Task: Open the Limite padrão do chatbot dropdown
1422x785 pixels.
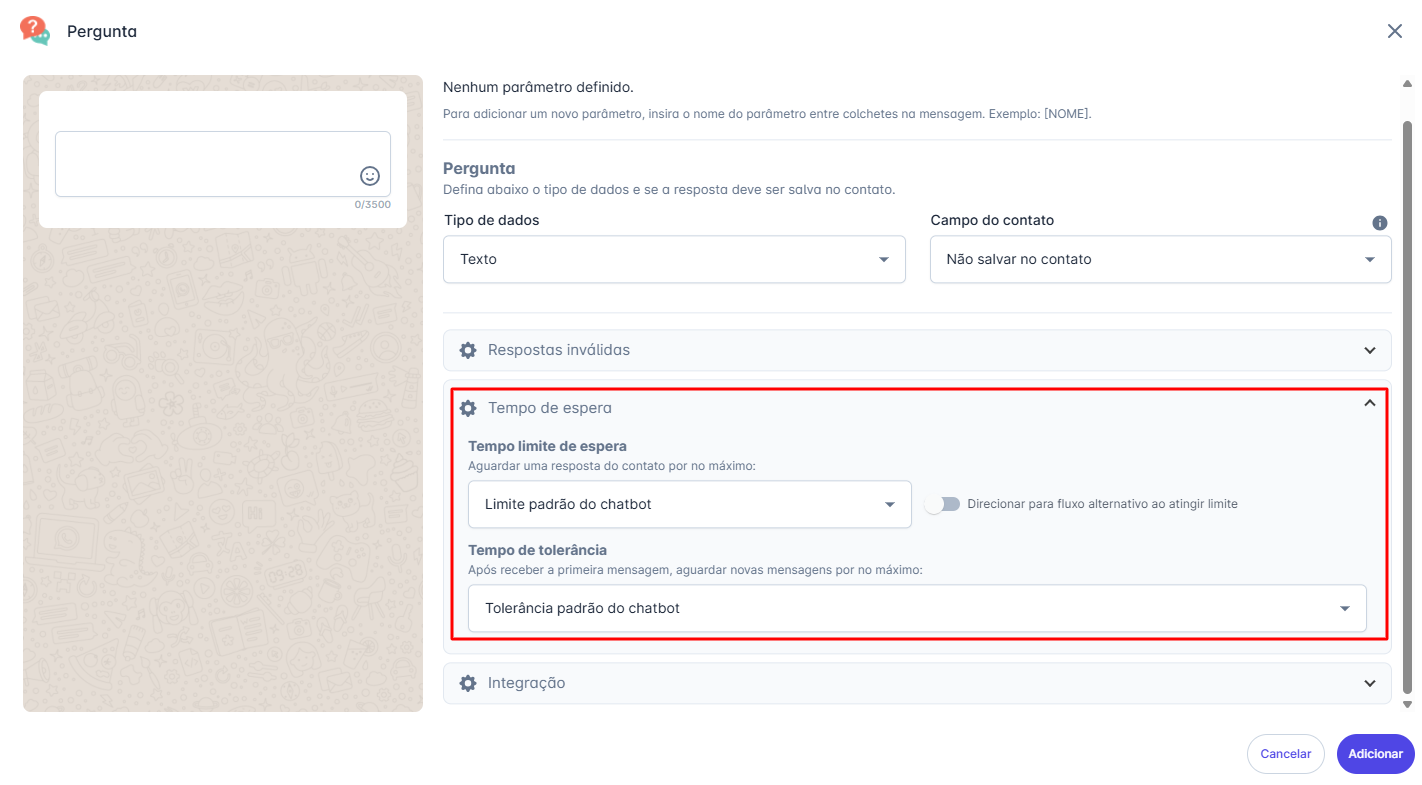Action: [x=689, y=504]
